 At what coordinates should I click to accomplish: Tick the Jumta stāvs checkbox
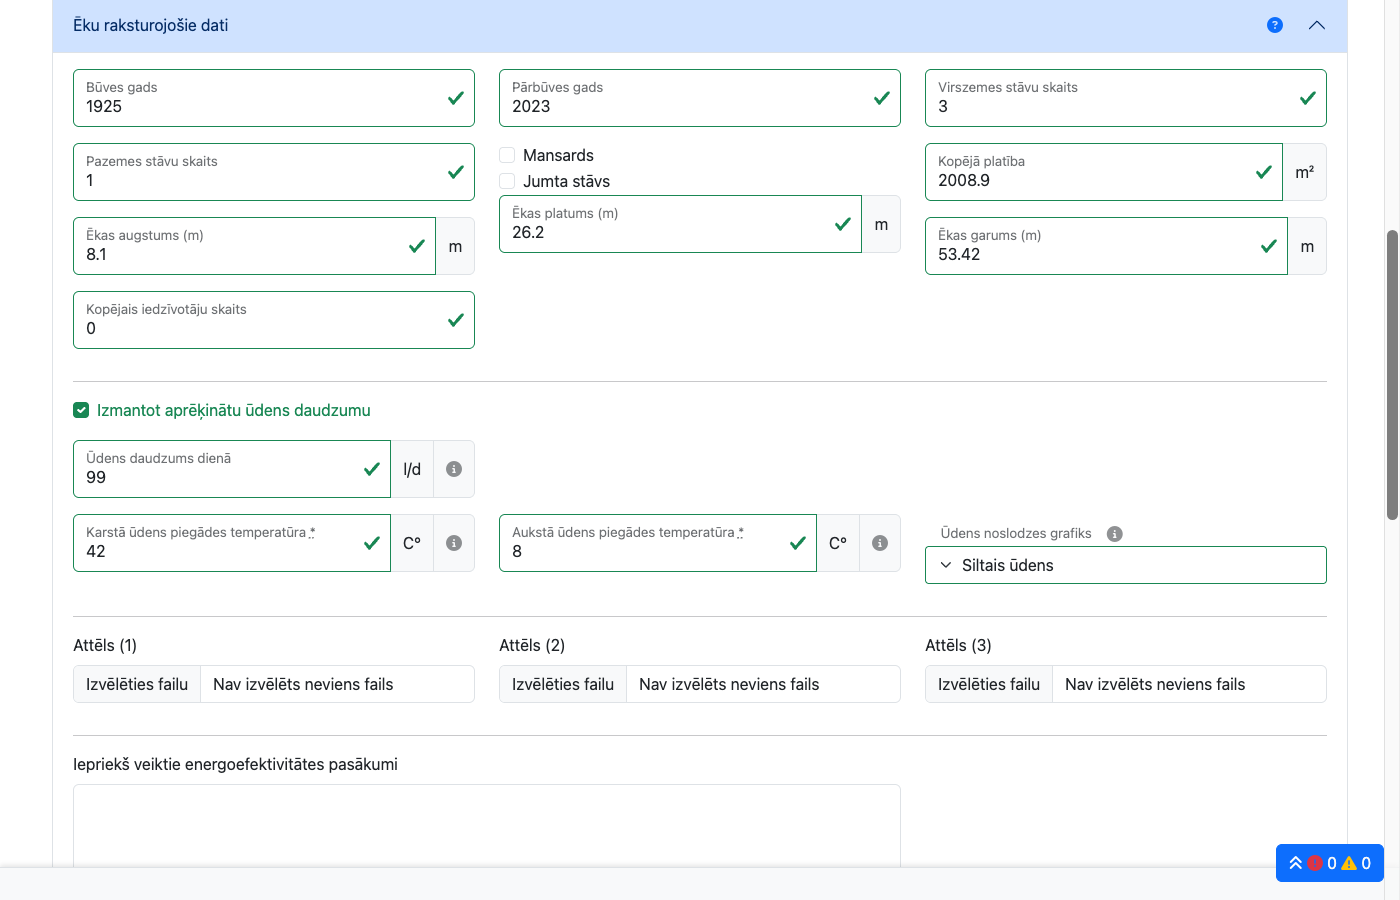tap(508, 181)
